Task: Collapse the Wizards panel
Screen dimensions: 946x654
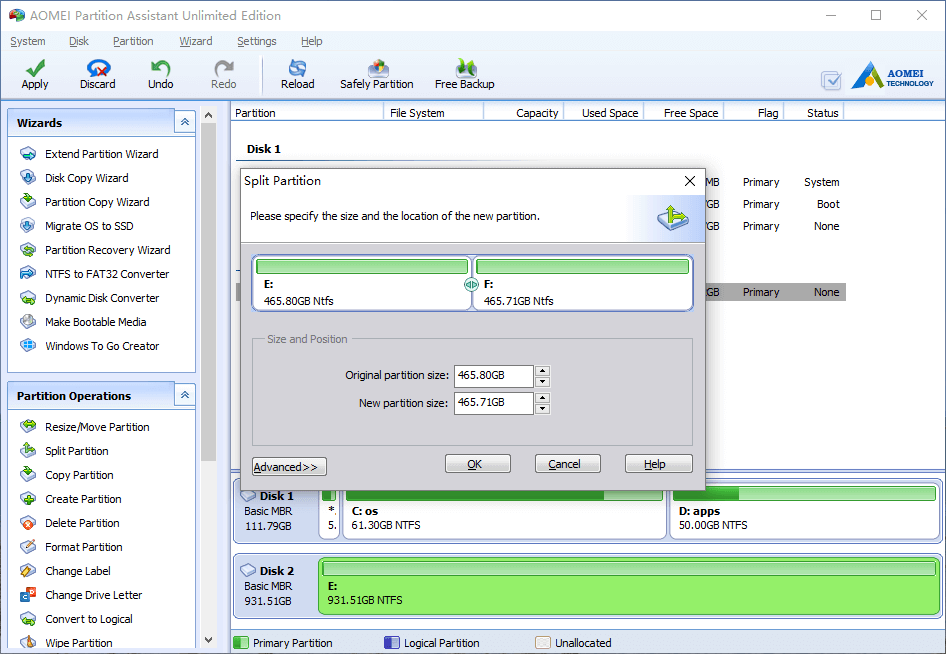Action: 185,122
